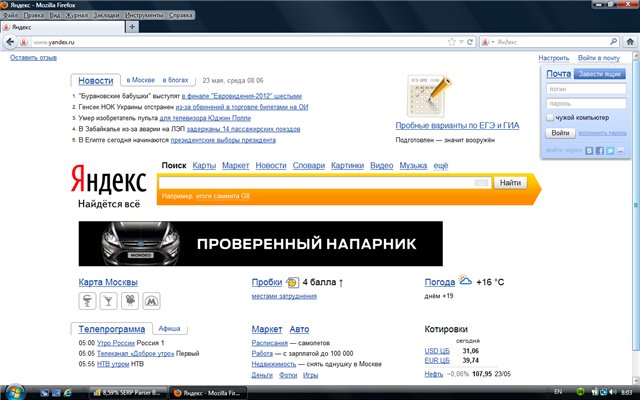The width and height of the screenshot is (640, 400).
Task: Click the Найти search button
Action: pos(510,182)
